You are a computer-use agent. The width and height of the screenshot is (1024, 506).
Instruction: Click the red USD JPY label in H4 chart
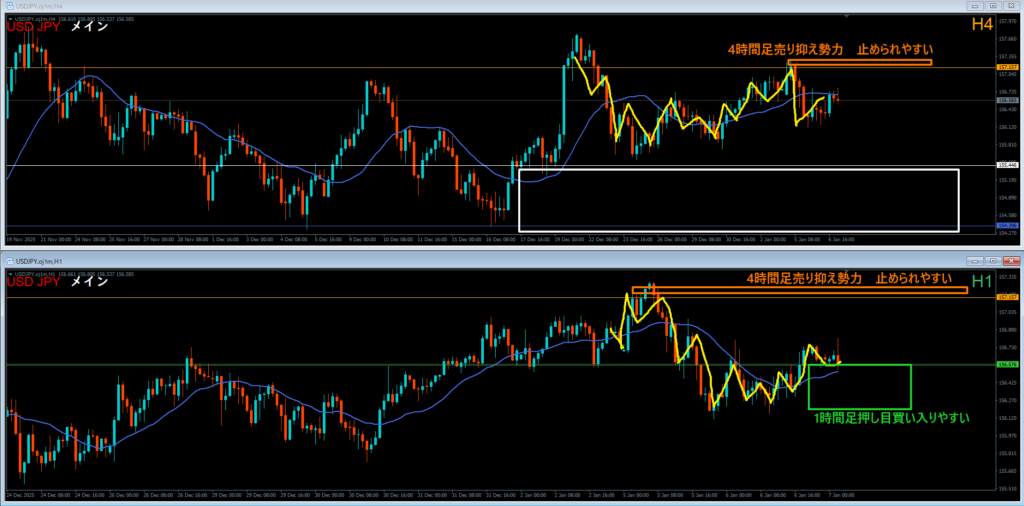pyautogui.click(x=33, y=27)
